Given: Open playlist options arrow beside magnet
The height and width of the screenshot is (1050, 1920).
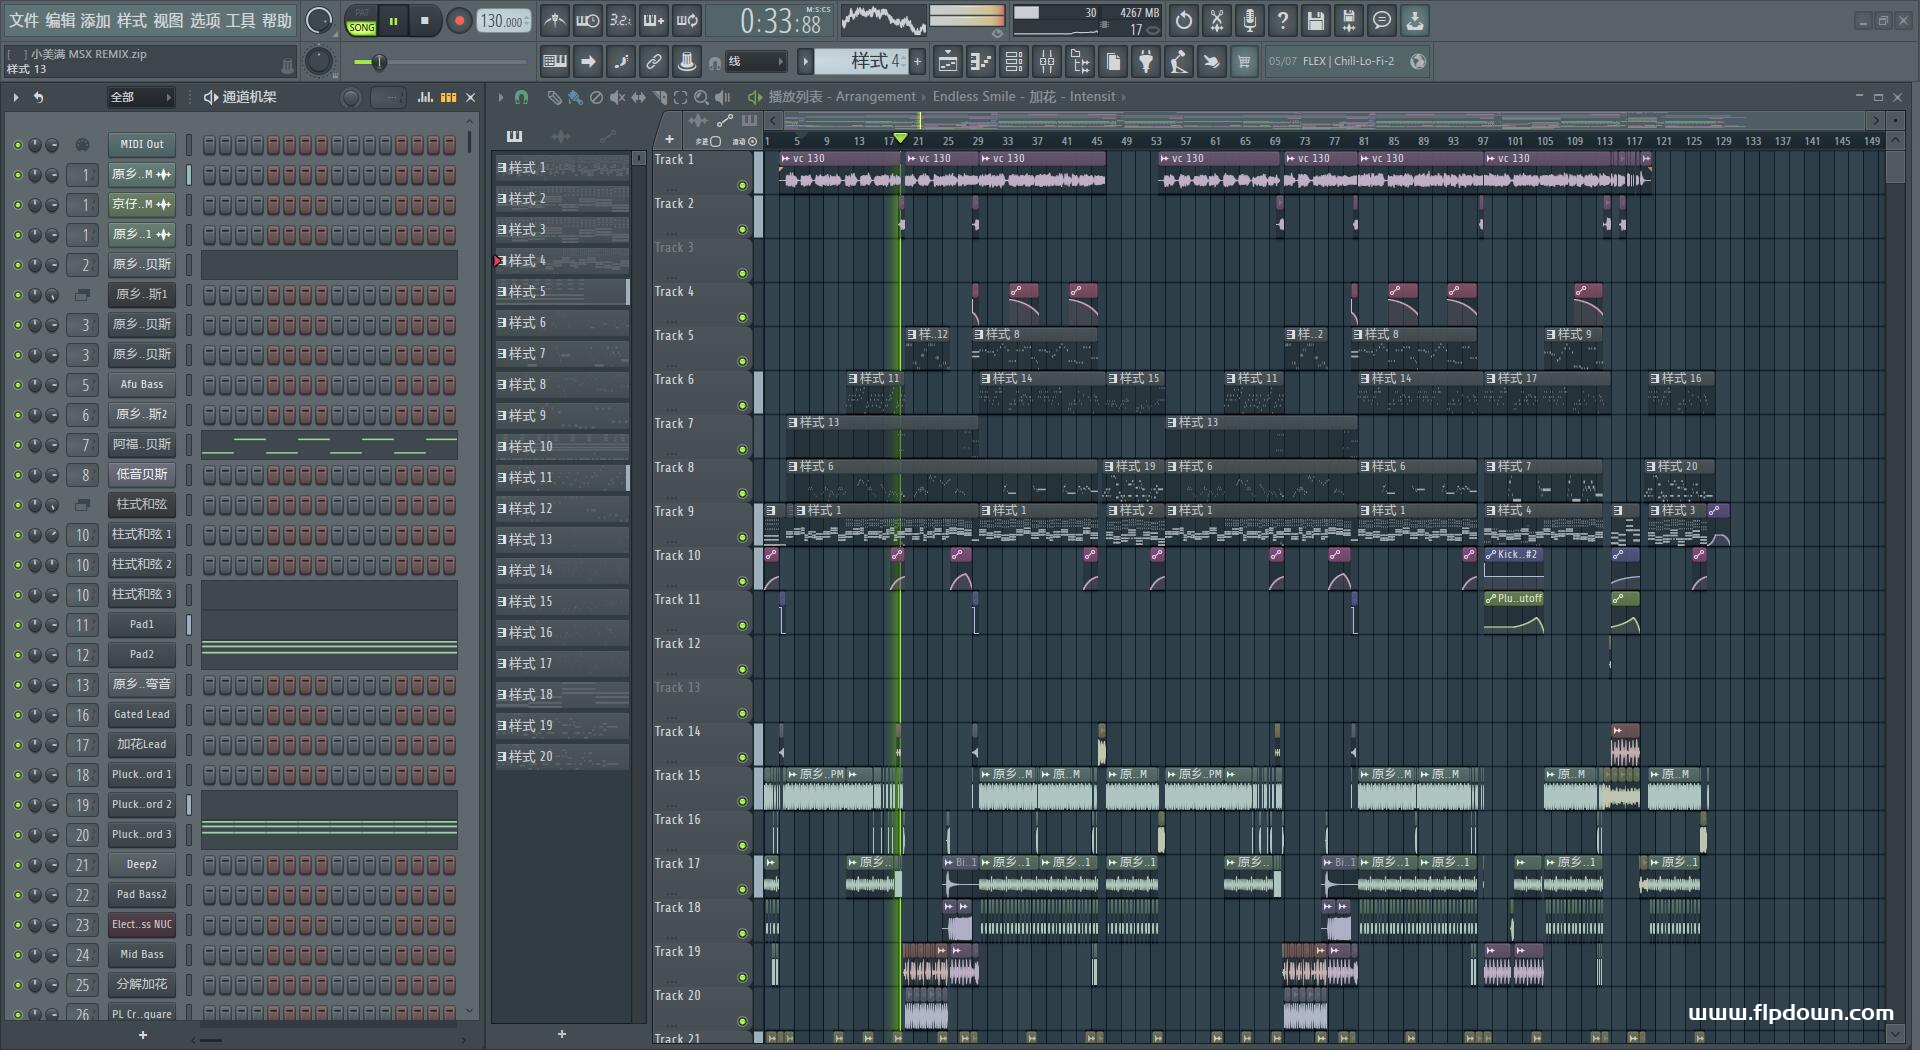Looking at the screenshot, I should pos(499,97).
